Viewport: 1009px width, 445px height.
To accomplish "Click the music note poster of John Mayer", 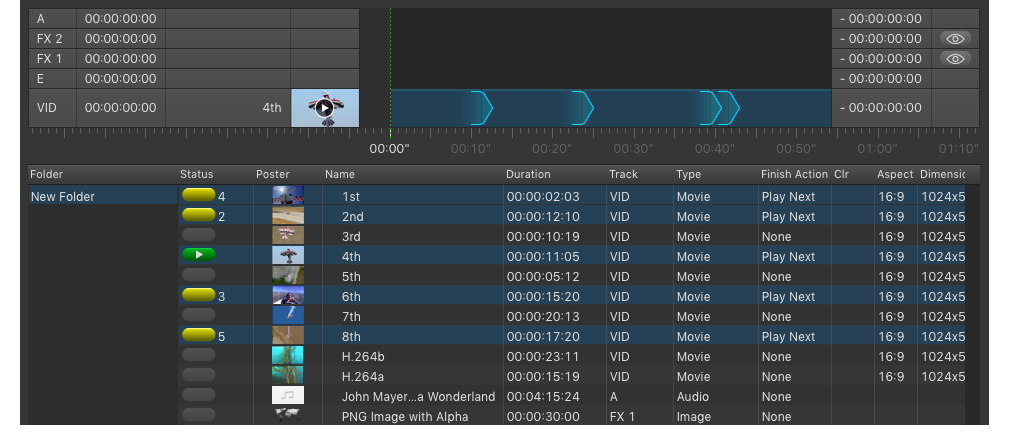I will pyautogui.click(x=288, y=395).
